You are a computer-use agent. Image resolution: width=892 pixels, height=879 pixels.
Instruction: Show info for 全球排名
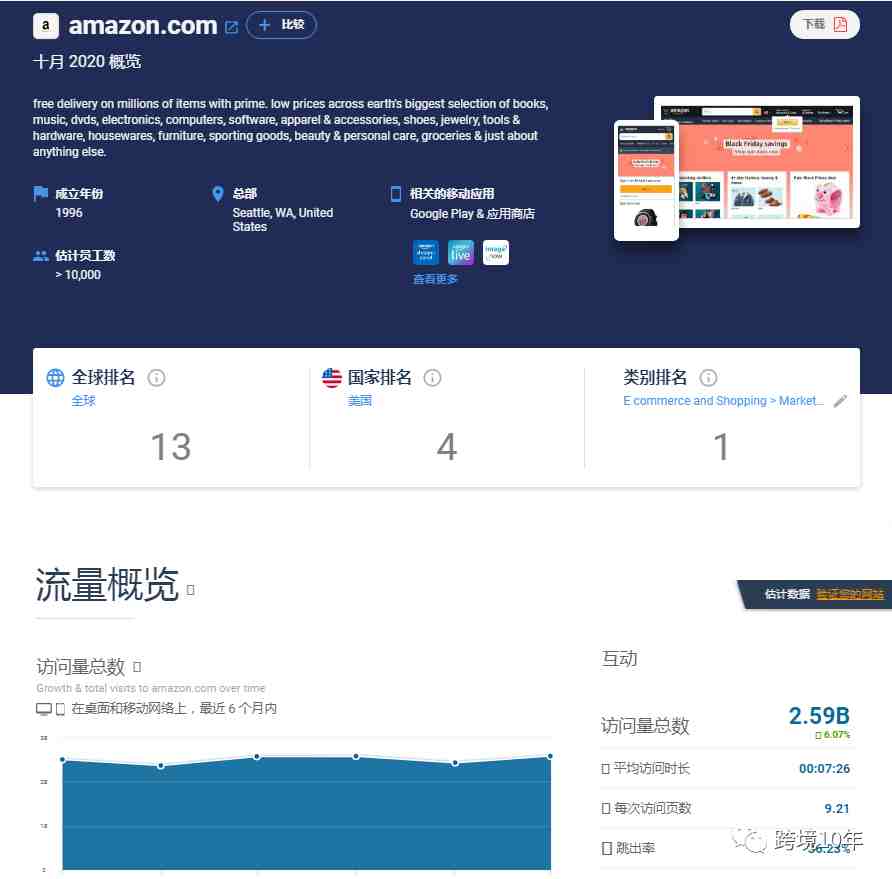pos(156,378)
